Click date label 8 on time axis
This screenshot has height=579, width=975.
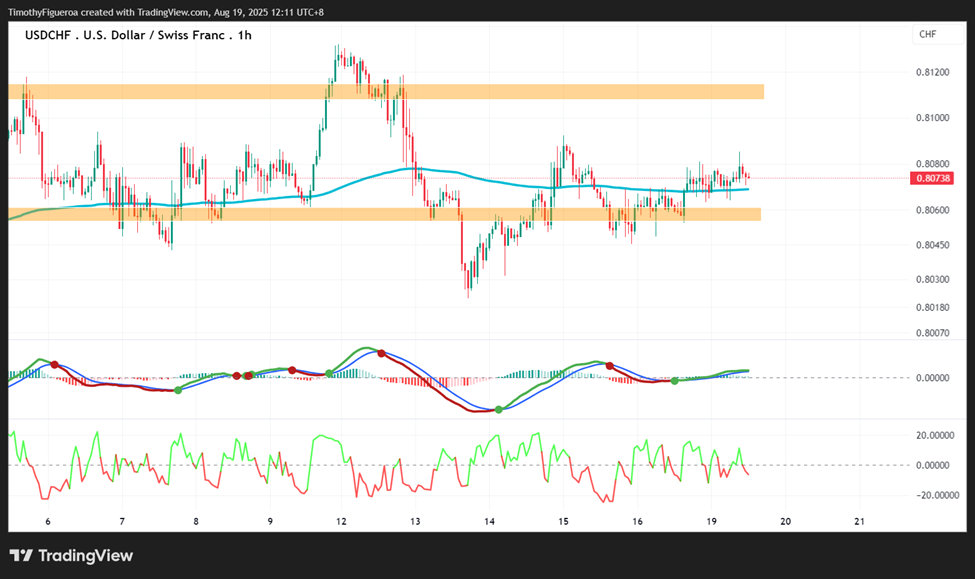pos(196,521)
